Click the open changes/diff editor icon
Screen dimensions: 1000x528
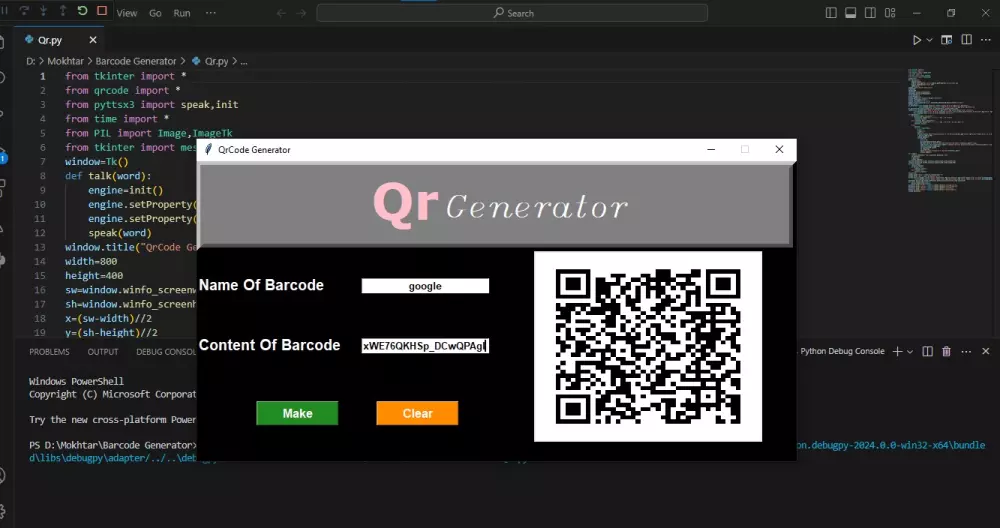click(947, 40)
